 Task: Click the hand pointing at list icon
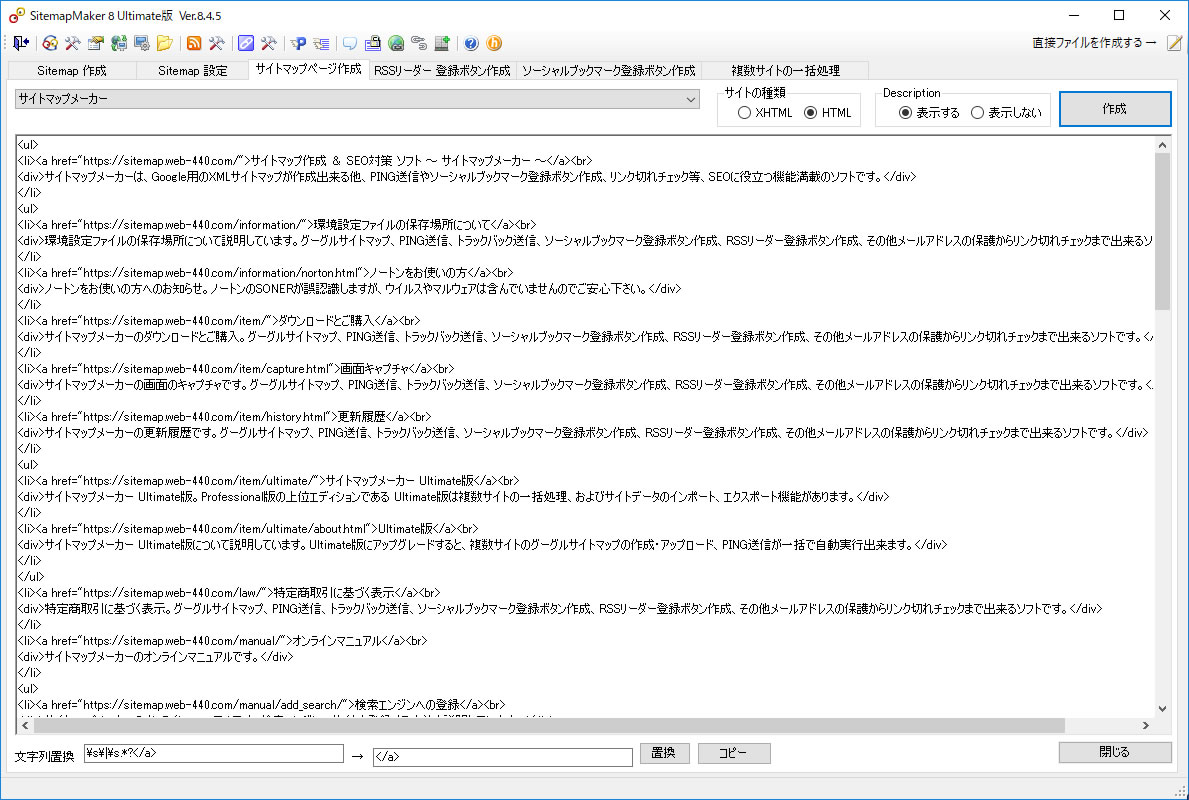click(321, 43)
